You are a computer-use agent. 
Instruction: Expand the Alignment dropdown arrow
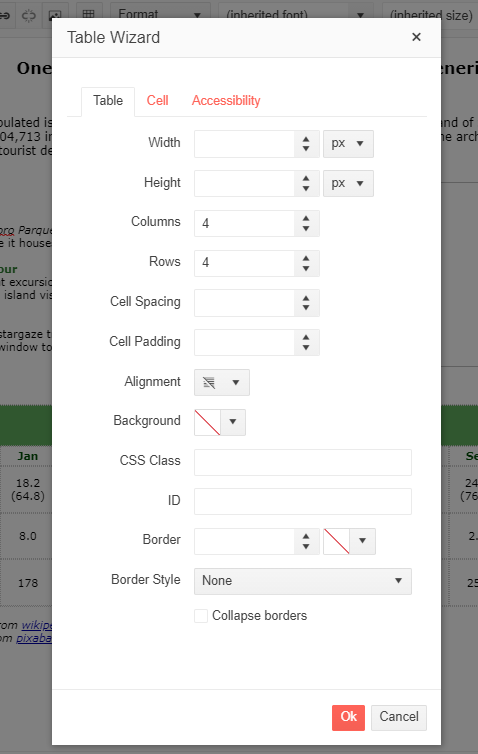point(236,383)
